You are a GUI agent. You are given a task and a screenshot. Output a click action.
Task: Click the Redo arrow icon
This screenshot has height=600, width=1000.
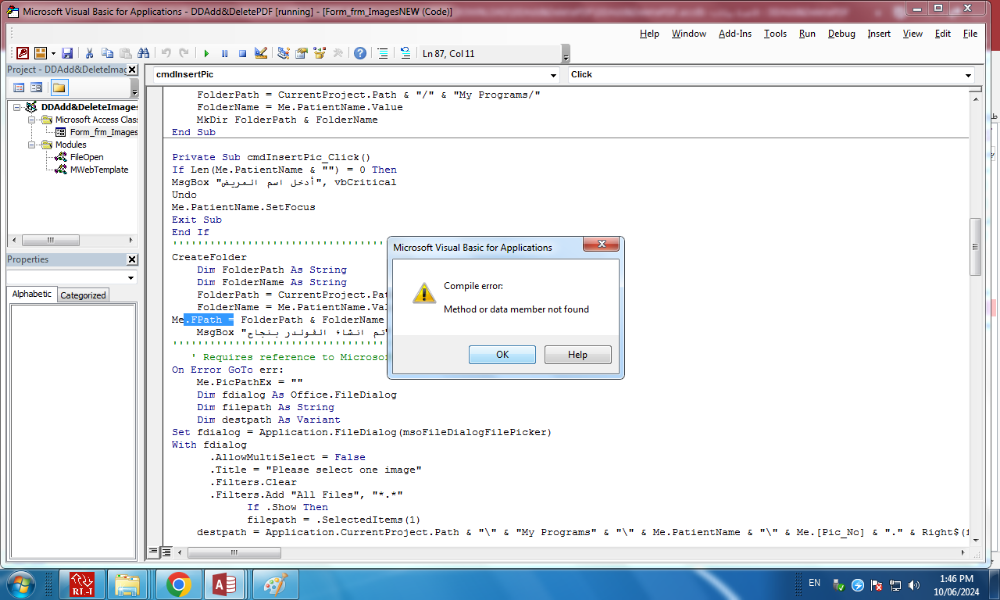(184, 54)
